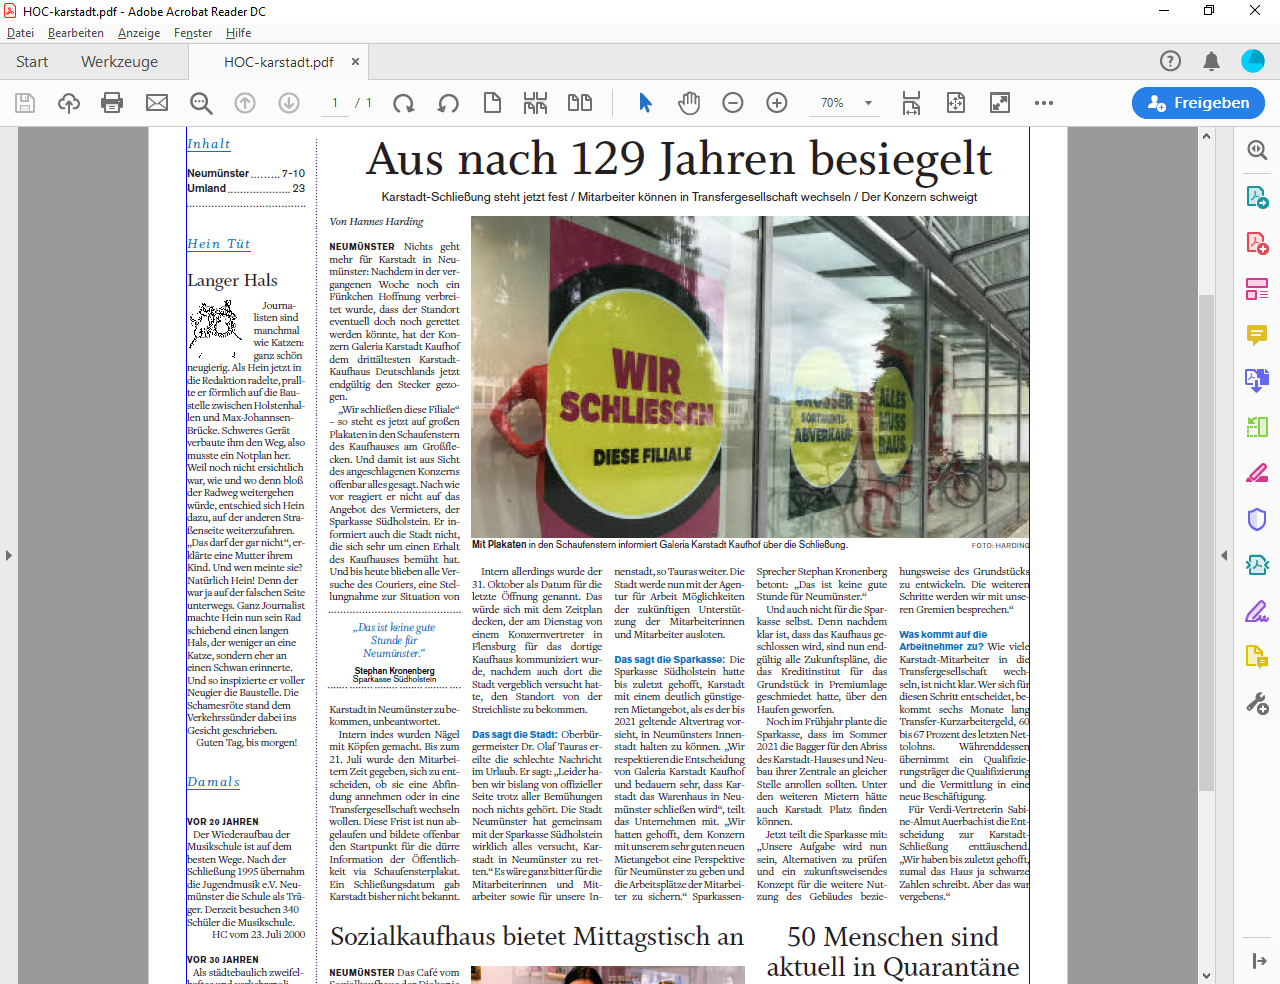The height and width of the screenshot is (984, 1280).
Task: Open Create PDF tool in right pane
Action: pyautogui.click(x=1257, y=243)
